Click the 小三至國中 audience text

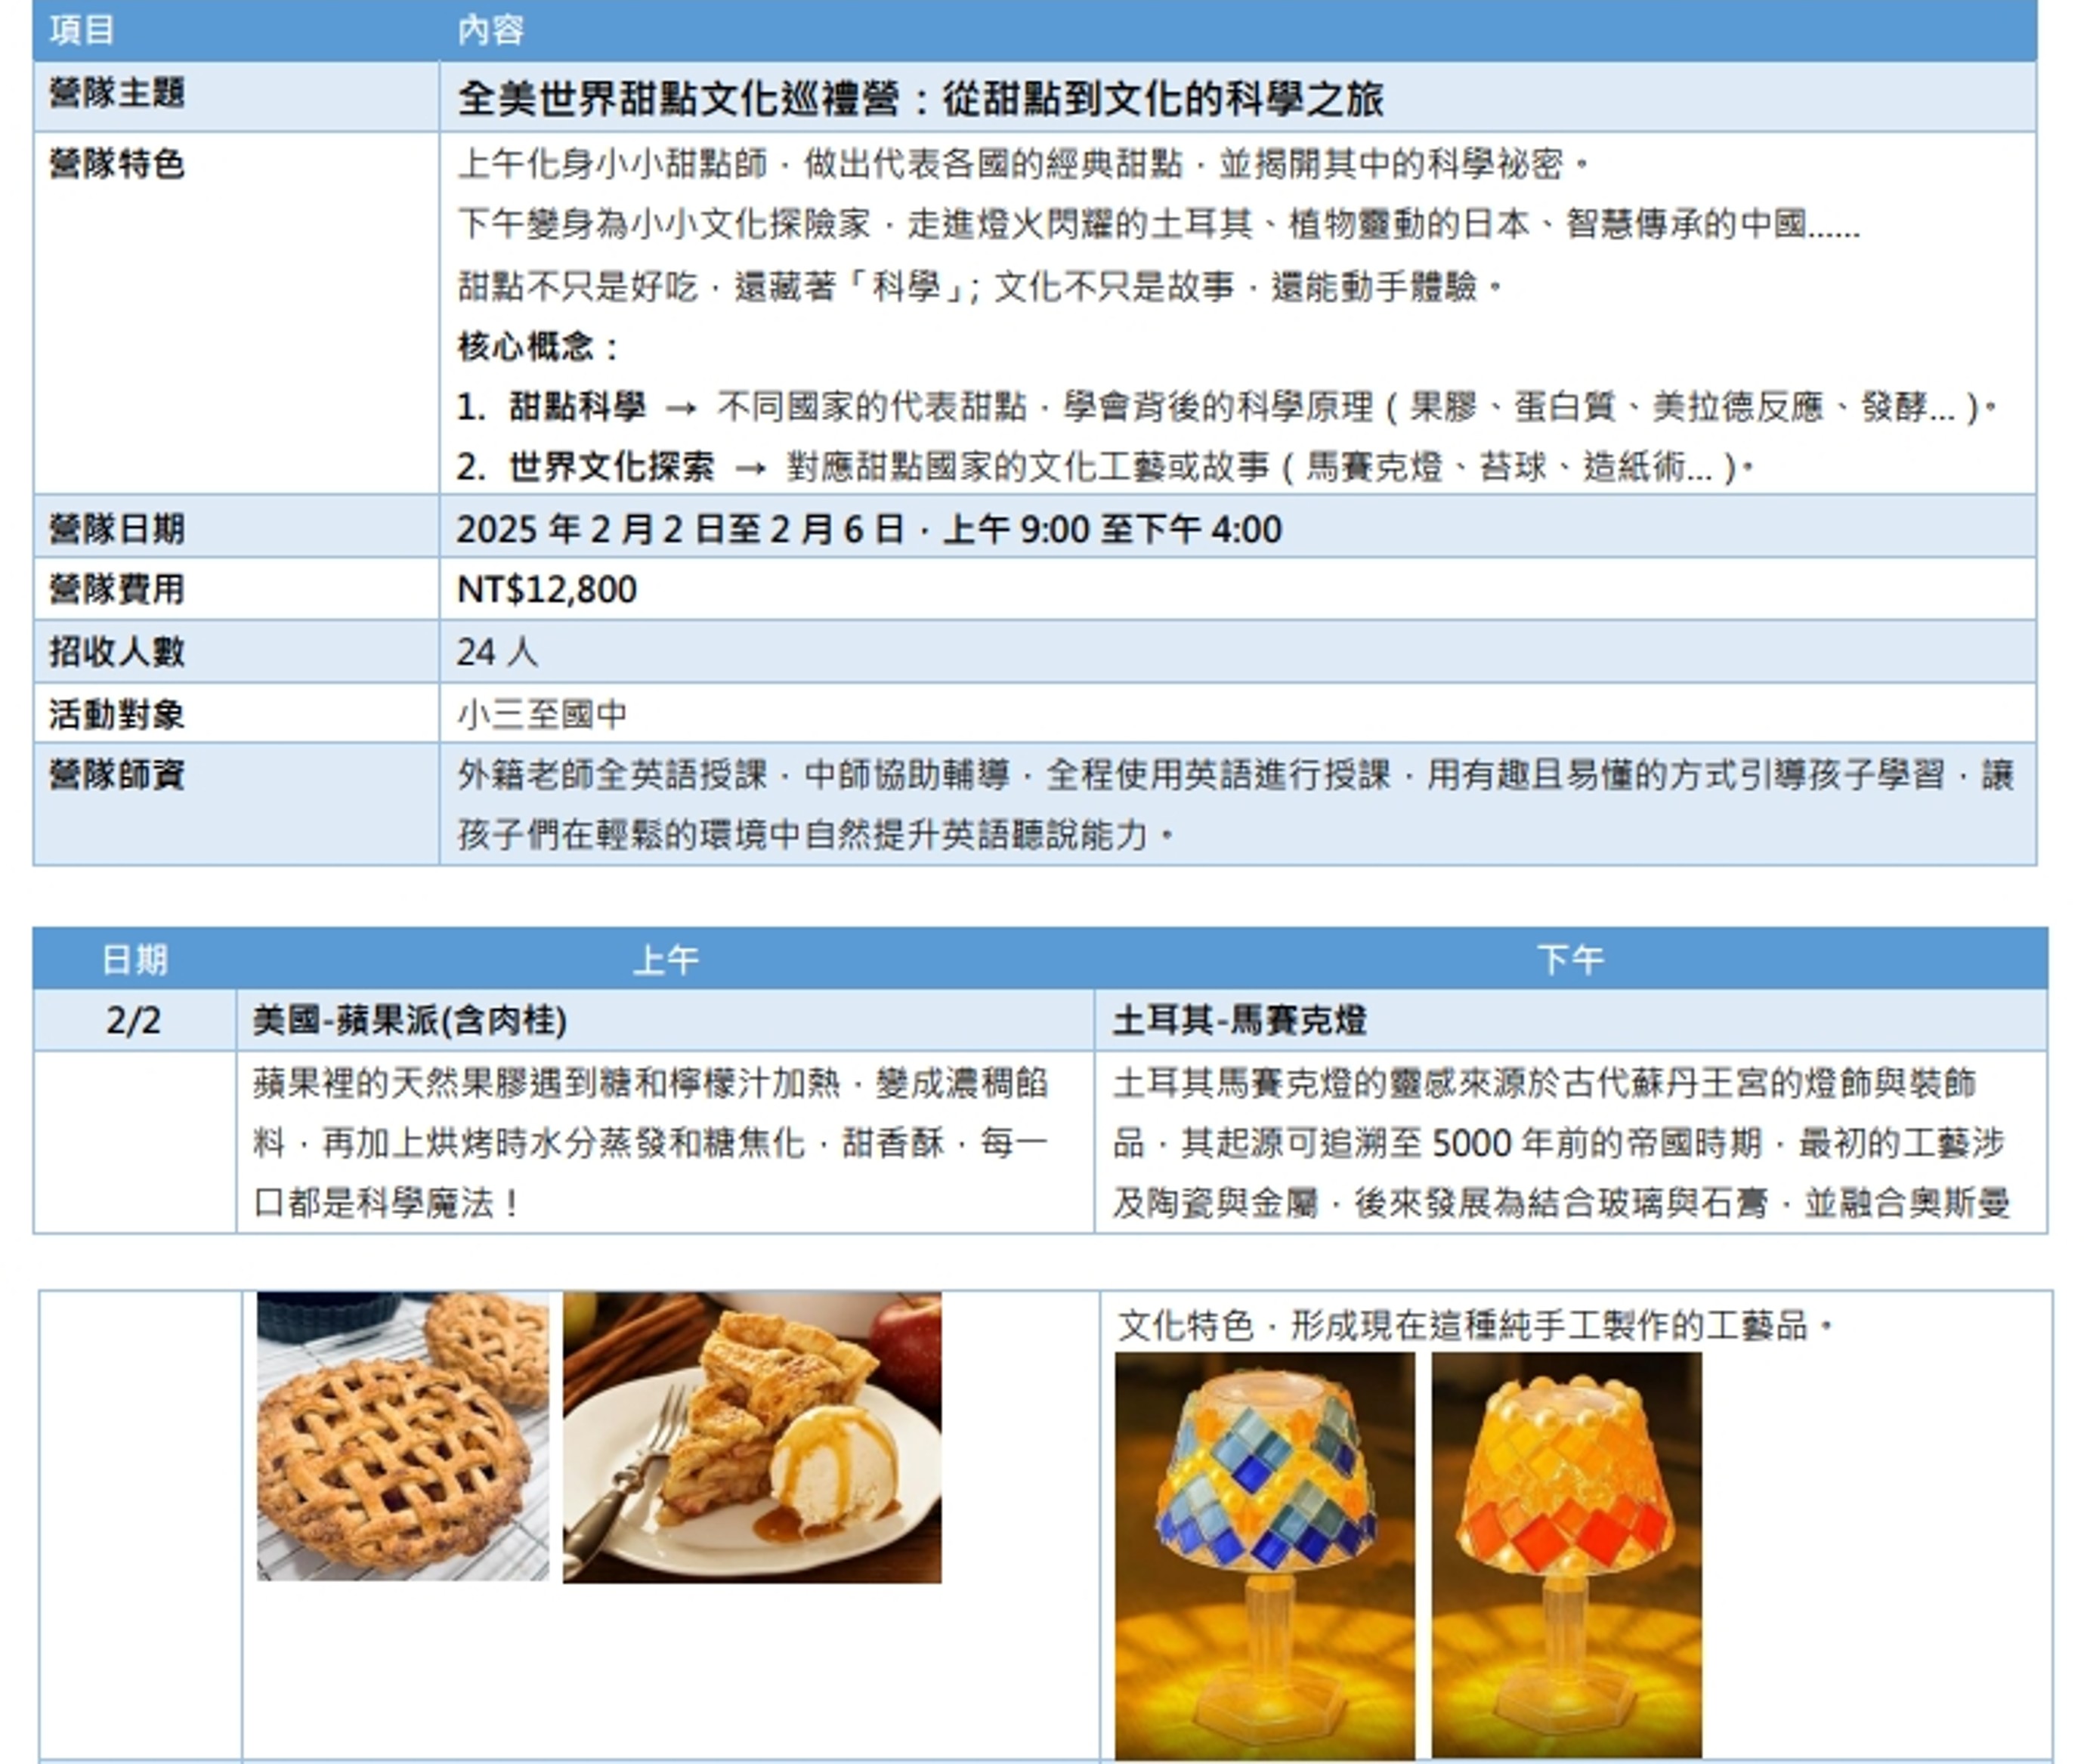point(542,714)
